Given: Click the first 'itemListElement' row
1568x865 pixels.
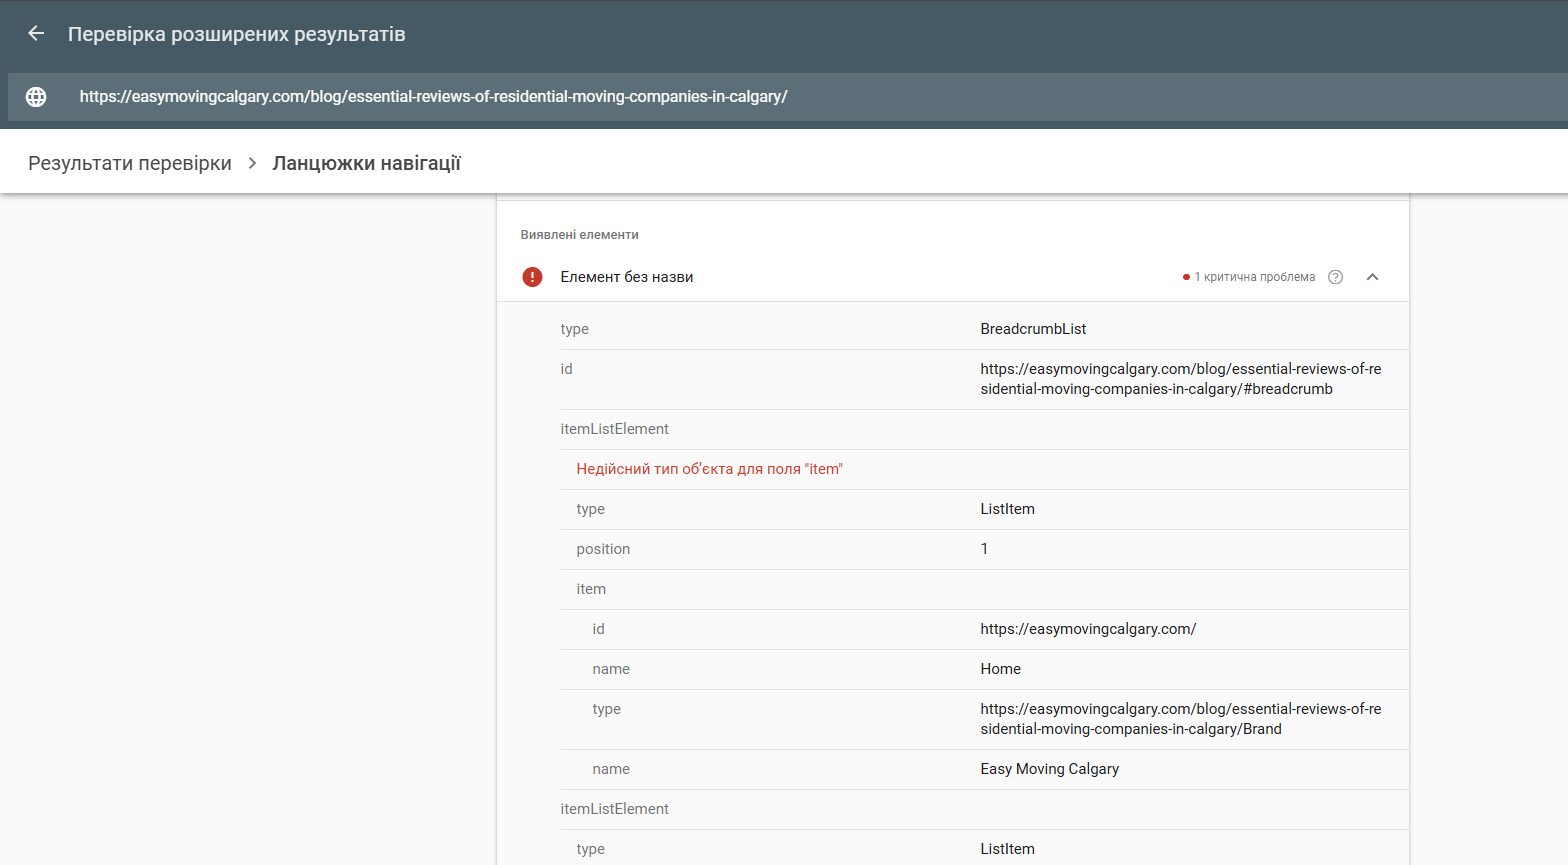Looking at the screenshot, I should pyautogui.click(x=614, y=429).
